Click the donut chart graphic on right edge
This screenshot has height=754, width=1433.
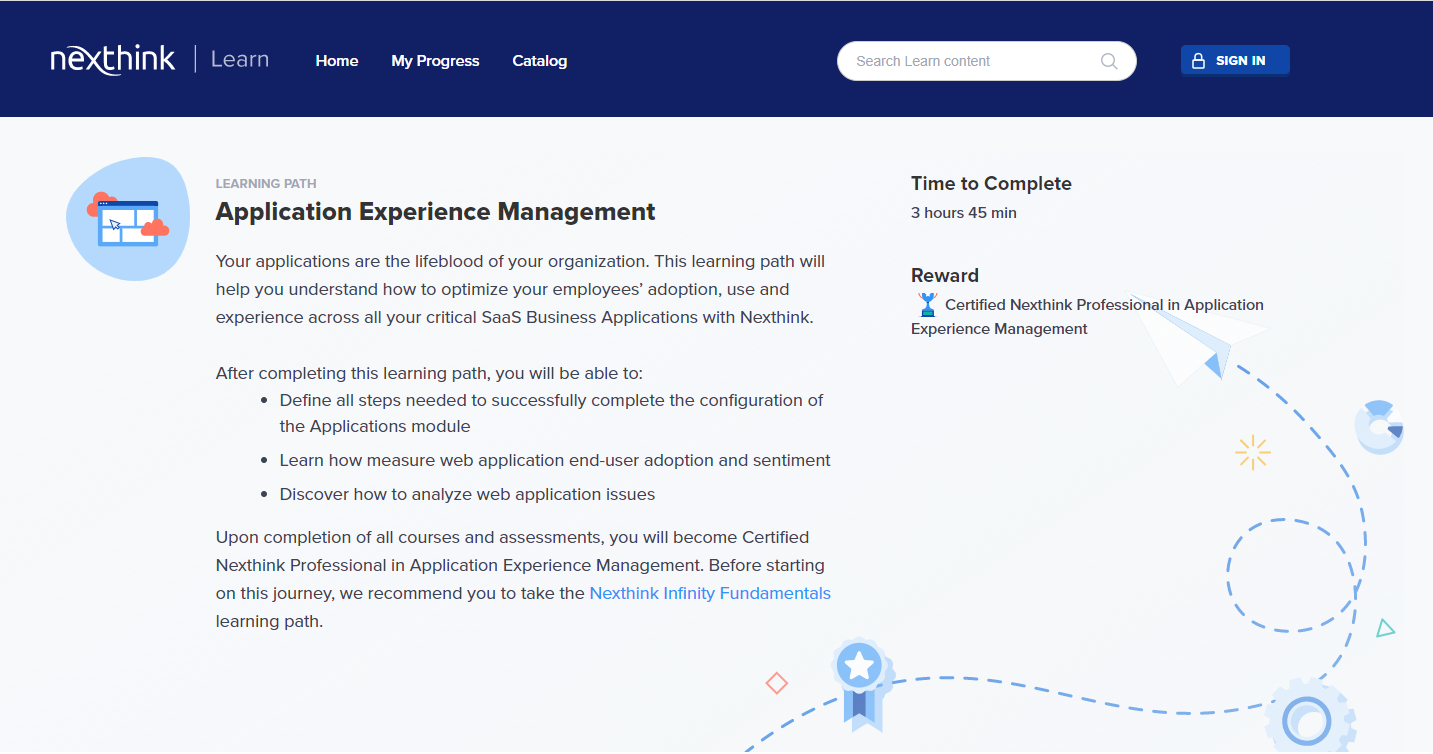click(x=1380, y=428)
